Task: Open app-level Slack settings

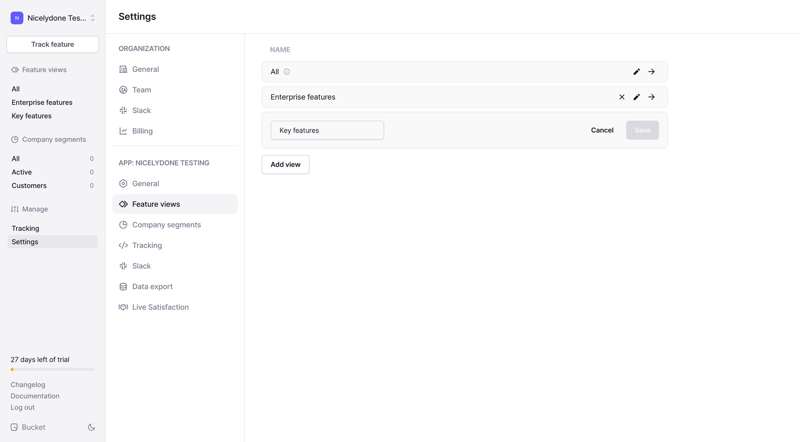Action: click(x=174, y=266)
